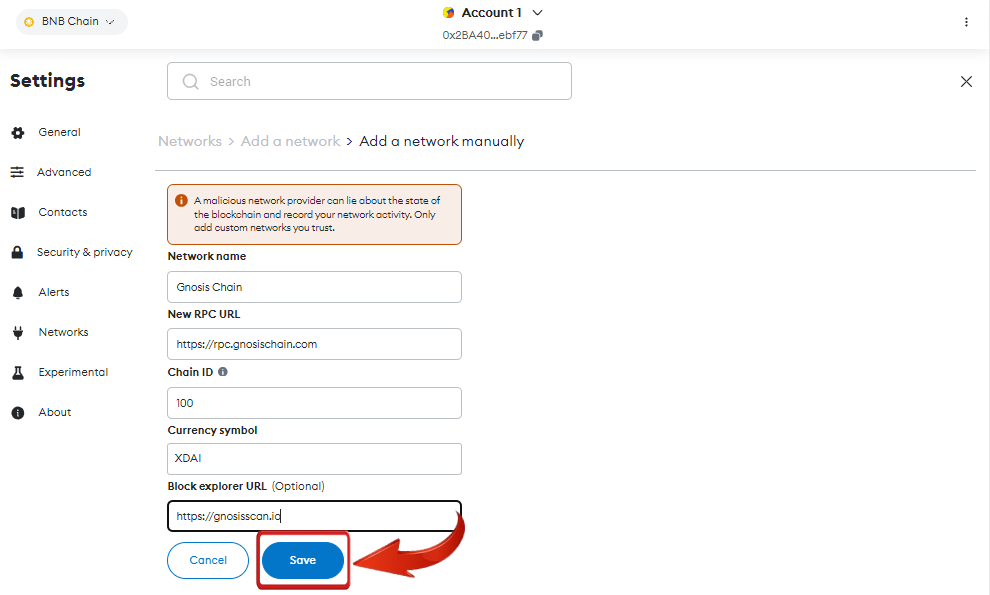
Task: Expand the BNB Chain network dropdown
Action: click(x=71, y=21)
